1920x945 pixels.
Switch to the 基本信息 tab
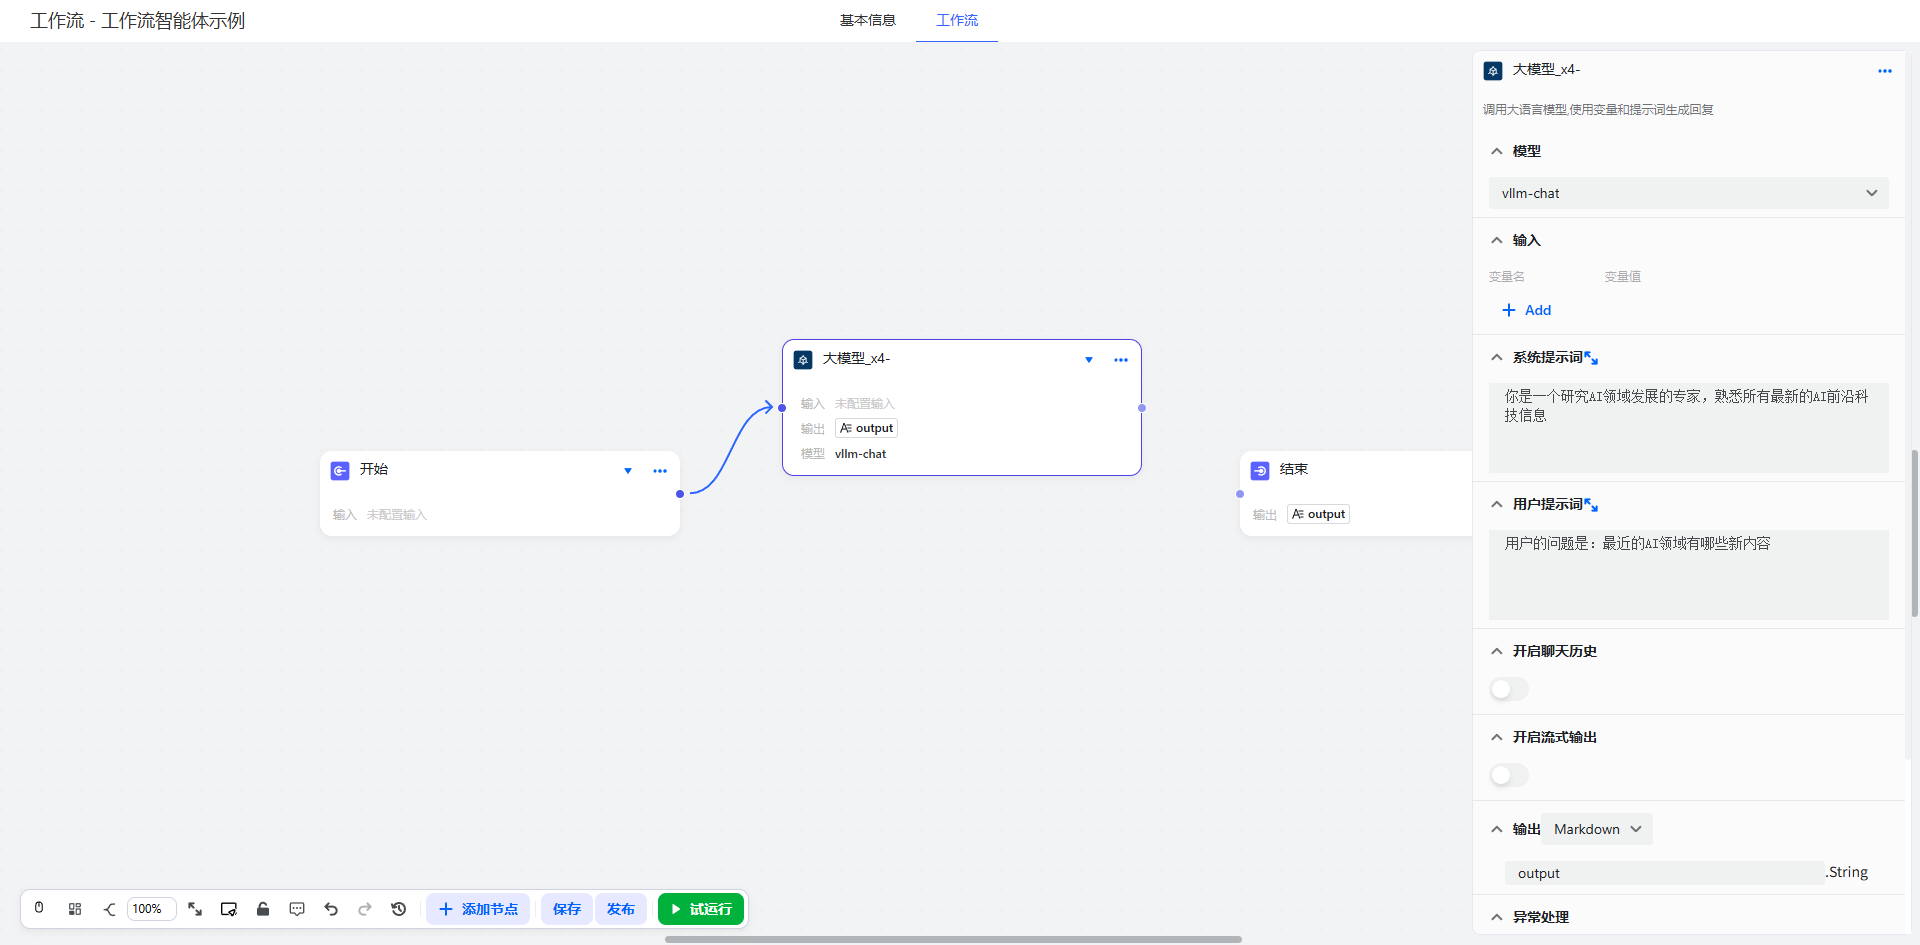pos(867,20)
